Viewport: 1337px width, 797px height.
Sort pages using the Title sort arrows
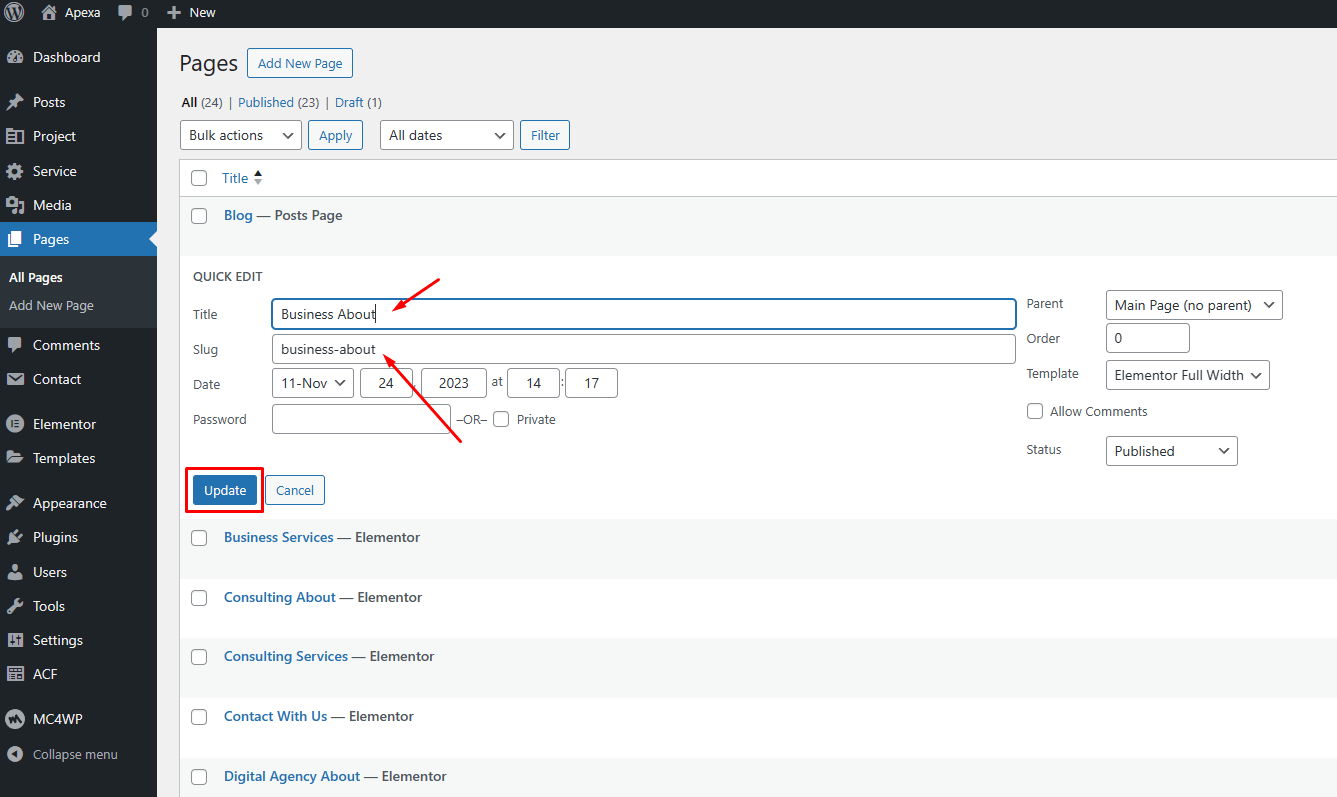258,178
